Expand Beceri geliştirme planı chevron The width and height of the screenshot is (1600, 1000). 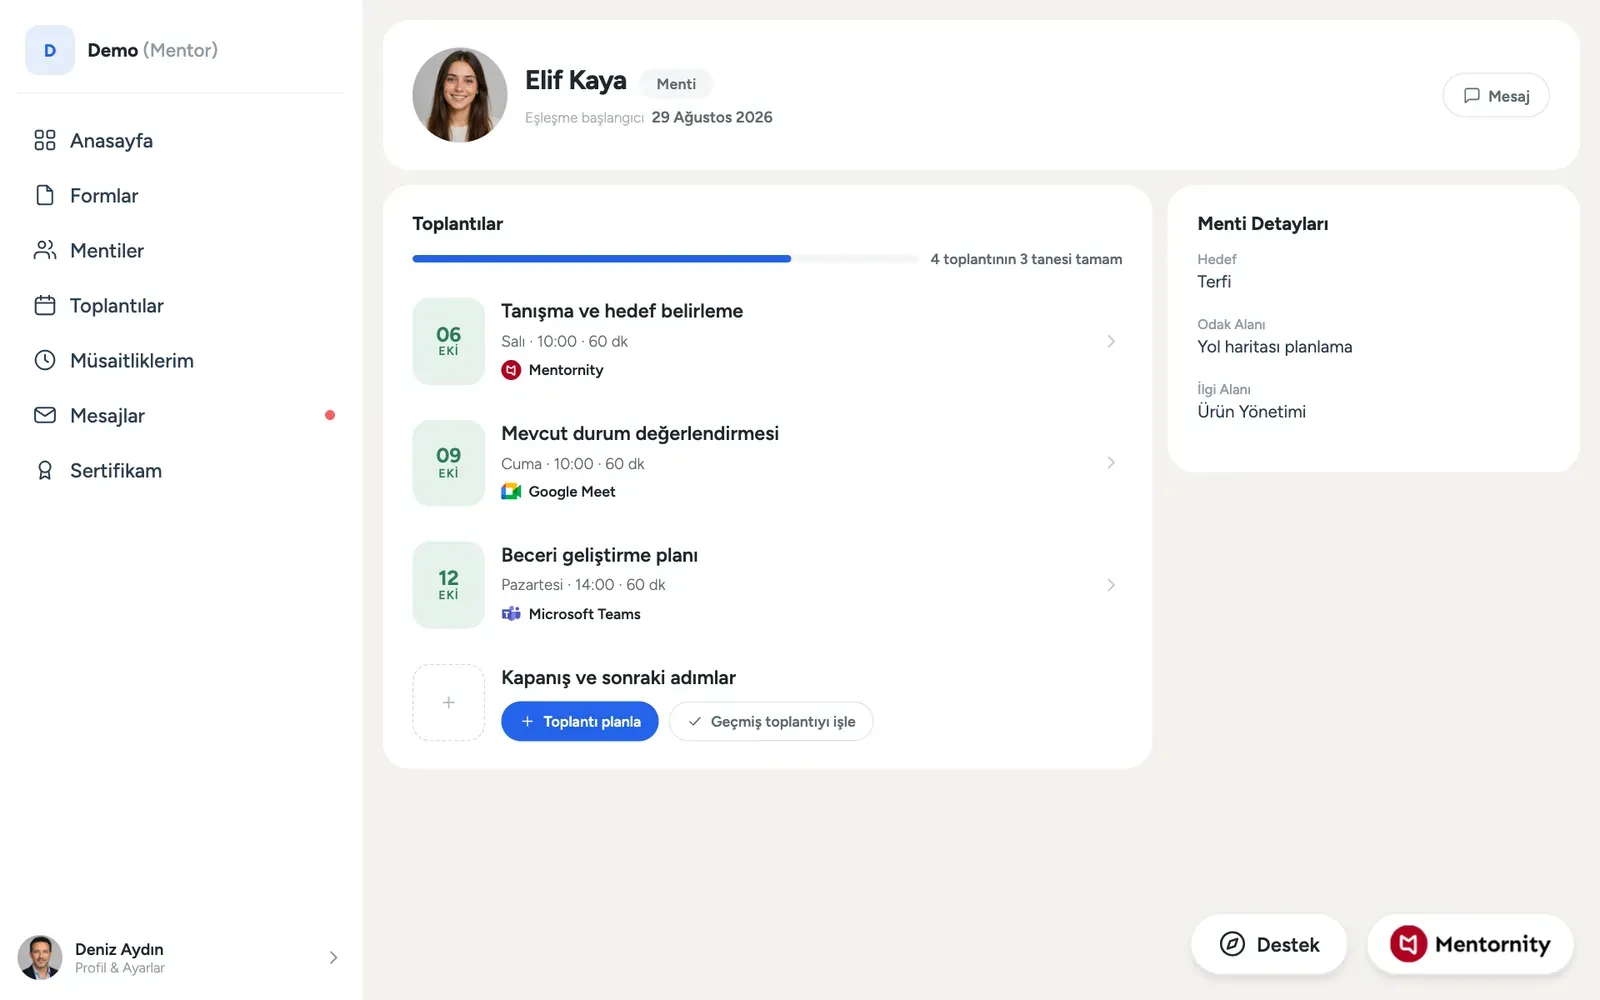pos(1111,585)
